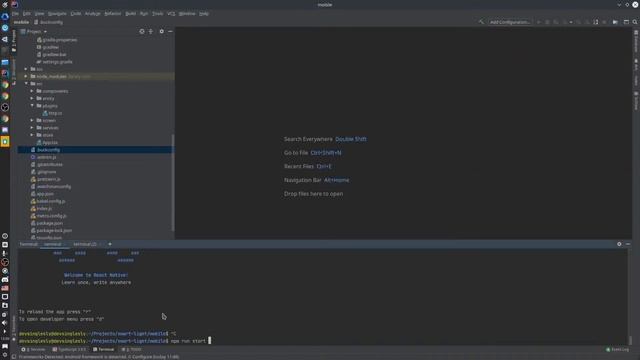
Task: Open the Window menu
Action: click(x=187, y=13)
